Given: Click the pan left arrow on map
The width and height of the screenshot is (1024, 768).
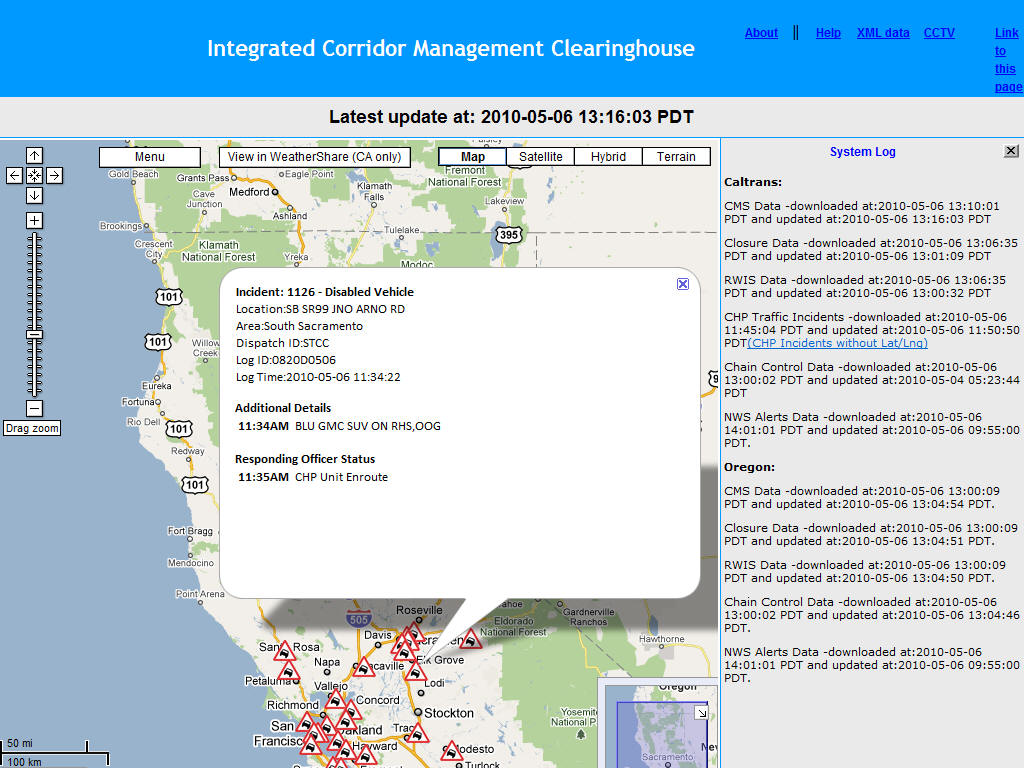Looking at the screenshot, I should tap(14, 175).
